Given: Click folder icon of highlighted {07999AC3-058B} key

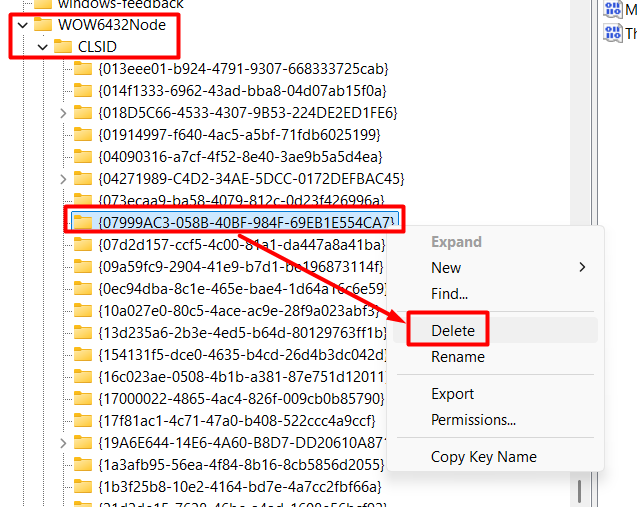Looking at the screenshot, I should (x=83, y=222).
